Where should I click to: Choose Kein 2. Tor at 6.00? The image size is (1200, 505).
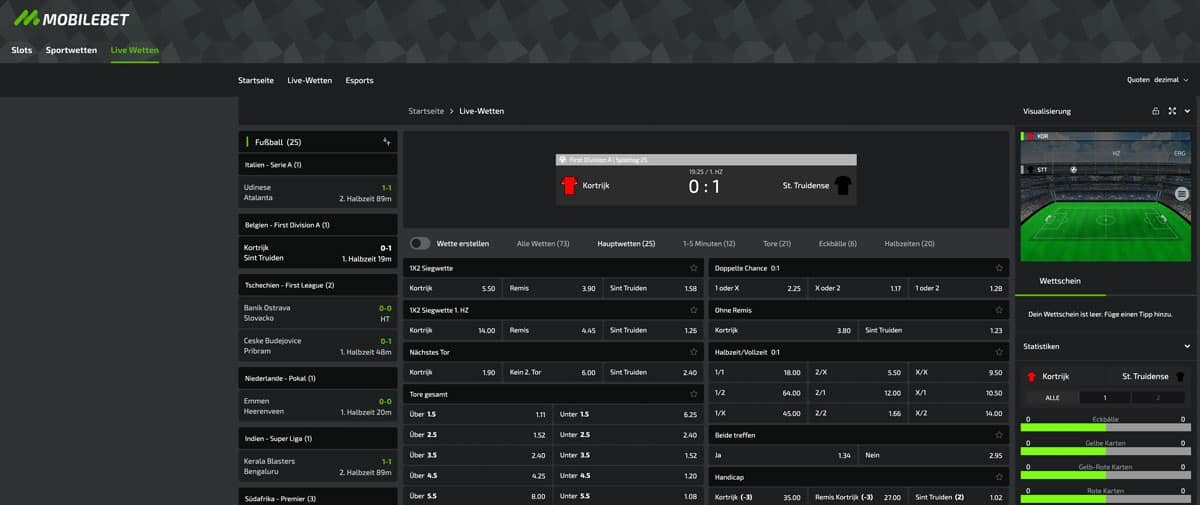552,372
